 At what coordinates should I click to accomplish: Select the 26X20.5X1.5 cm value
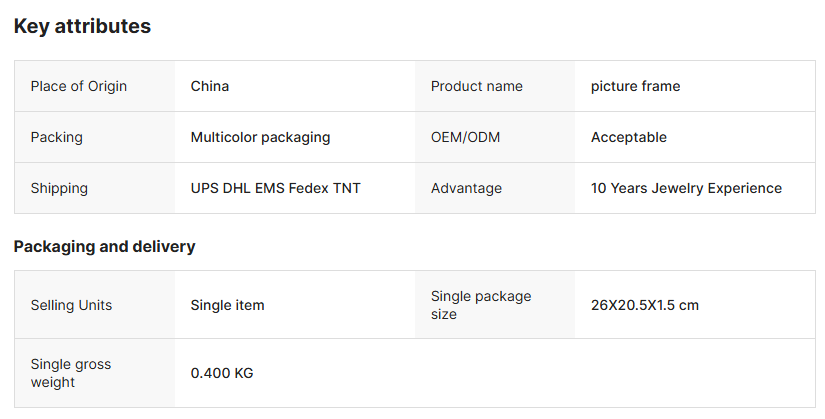tap(644, 305)
